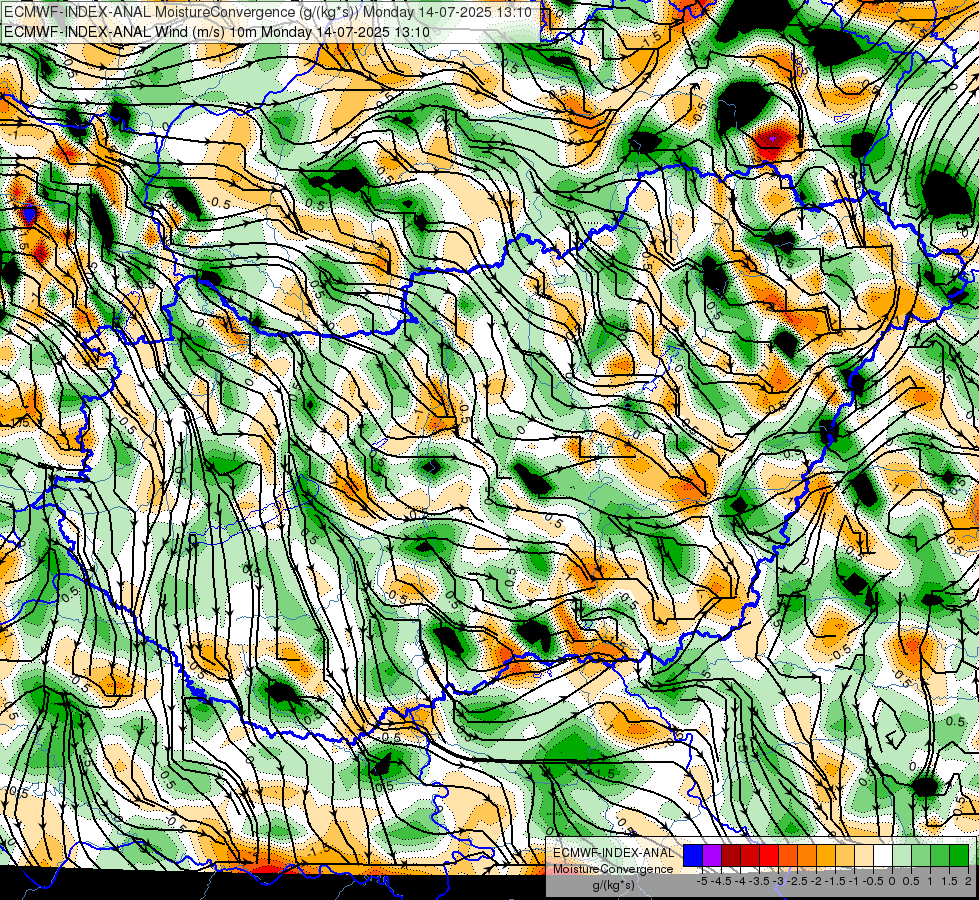Pick the amber swatch between -2 and -1.5
This screenshot has height=900, width=979.
pos(826,855)
